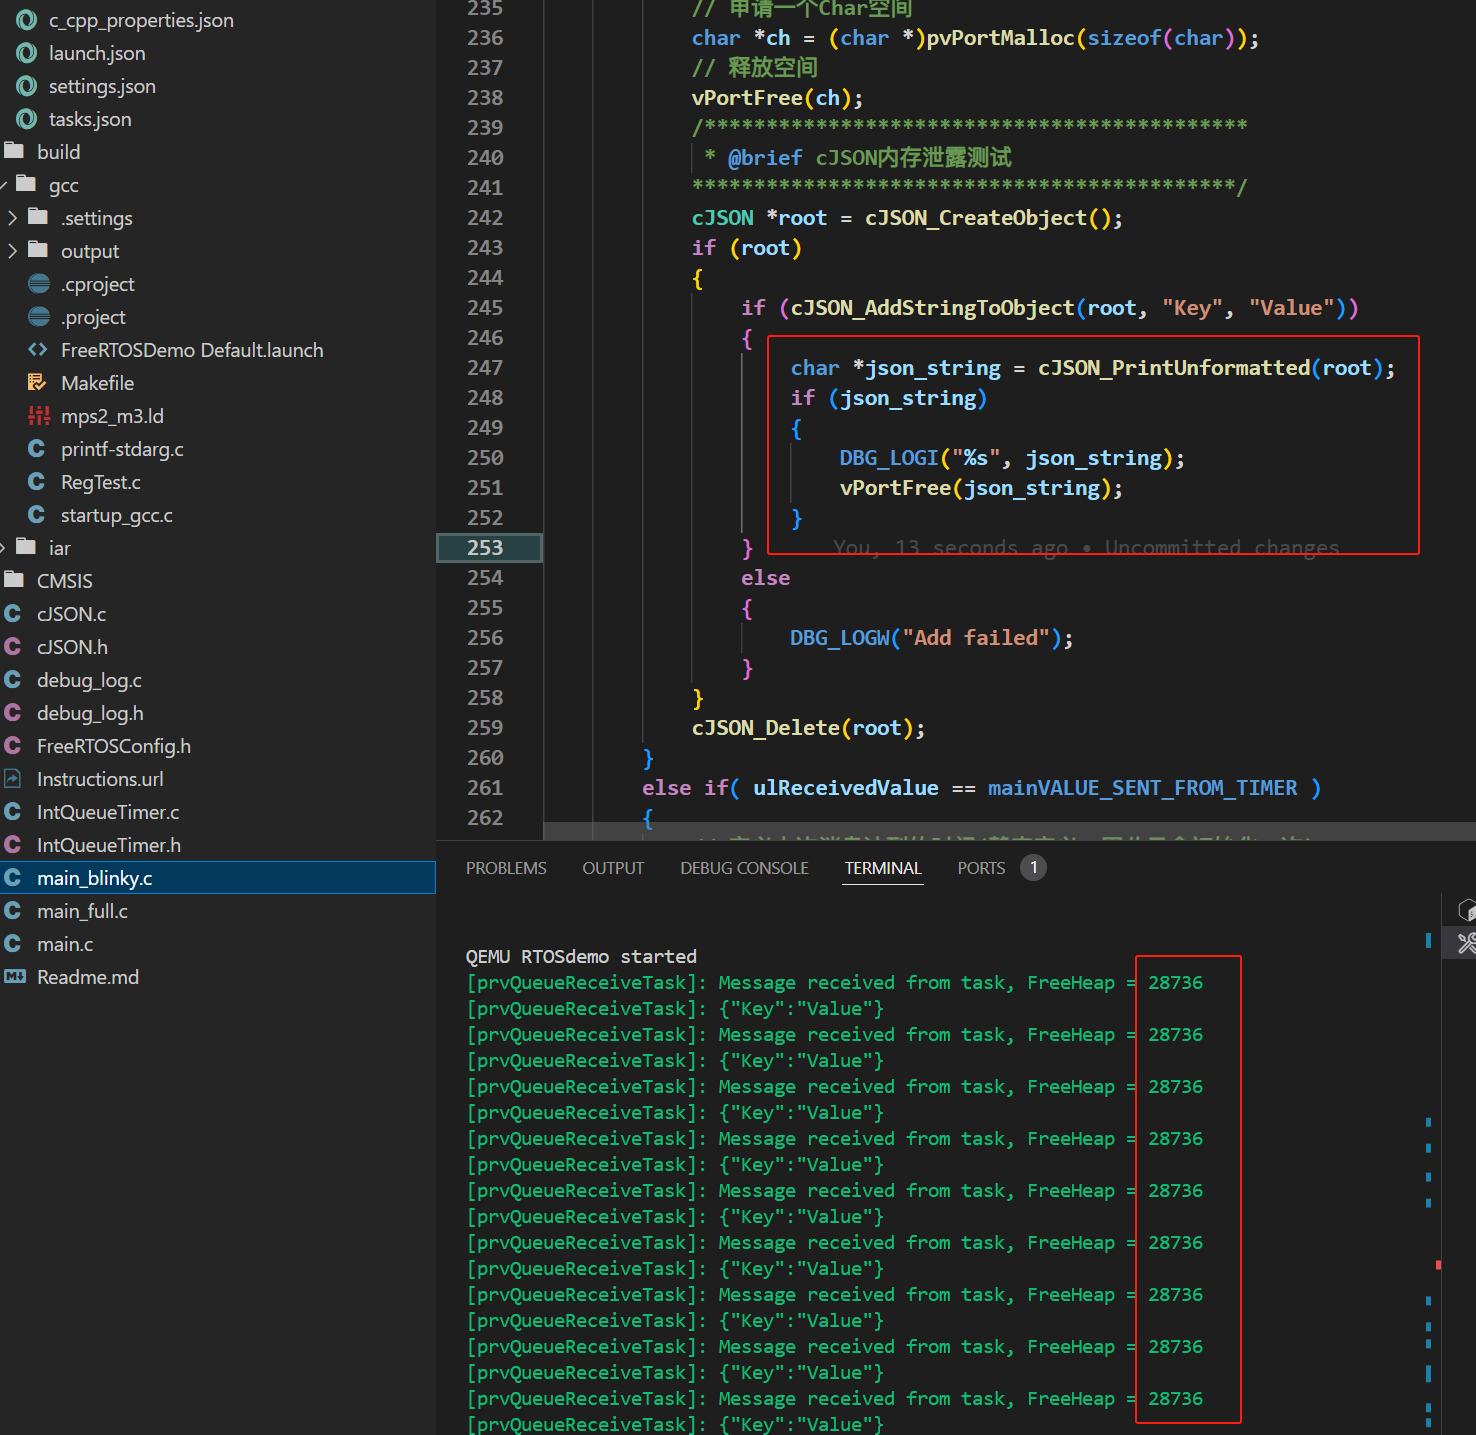Click vPortFree(ch) on line 238
1476x1435 pixels.
(x=777, y=98)
